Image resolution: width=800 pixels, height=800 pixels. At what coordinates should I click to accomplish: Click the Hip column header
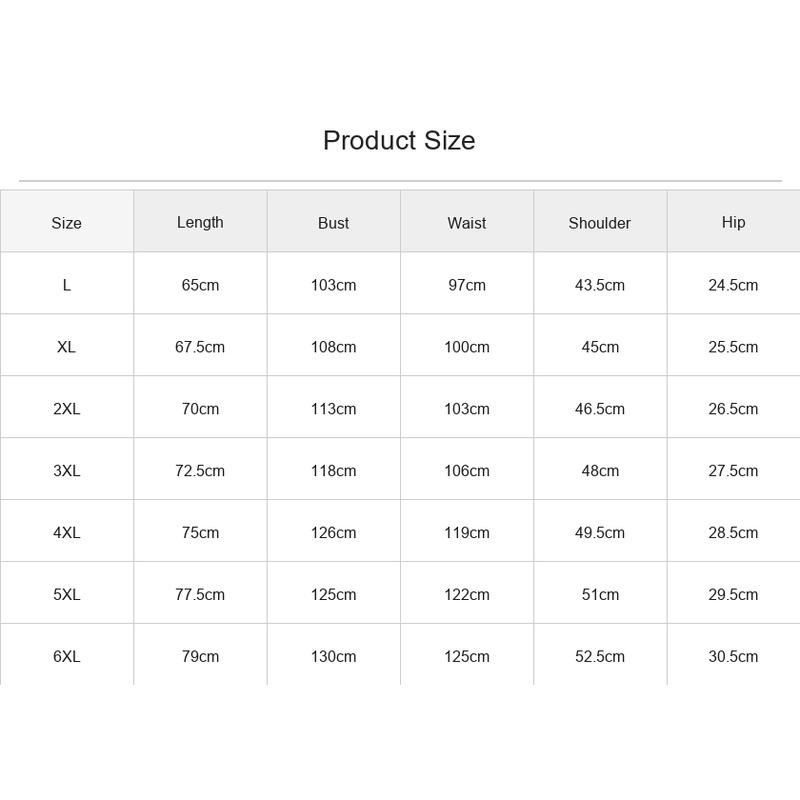(x=733, y=222)
